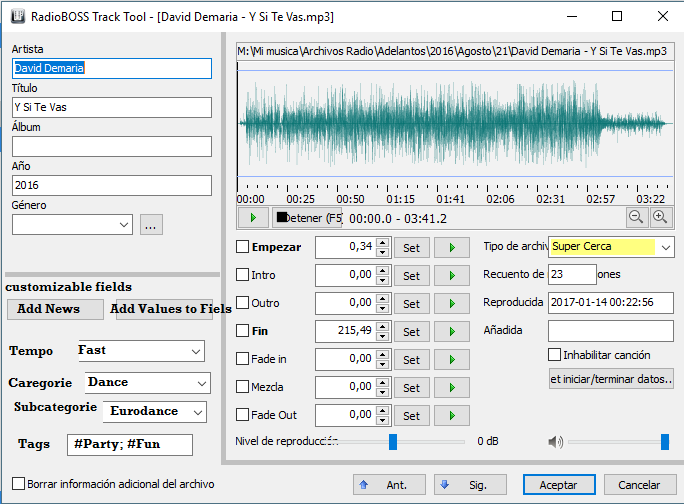Enable the Fin checkbox

(243, 330)
